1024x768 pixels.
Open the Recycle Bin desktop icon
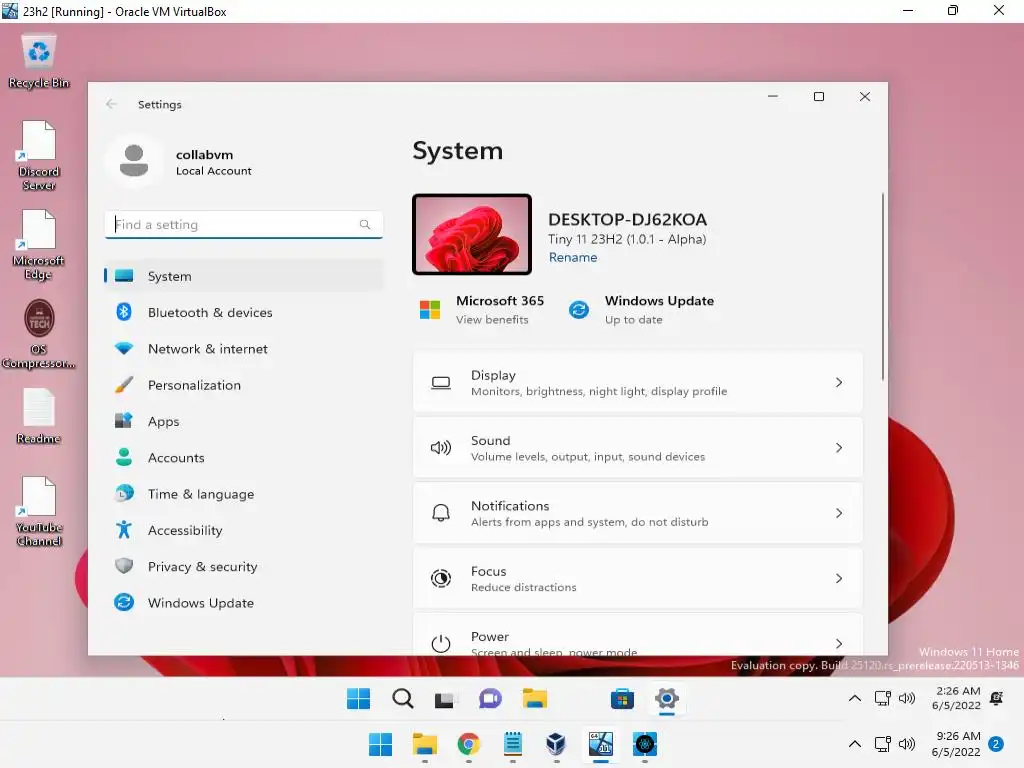click(39, 61)
